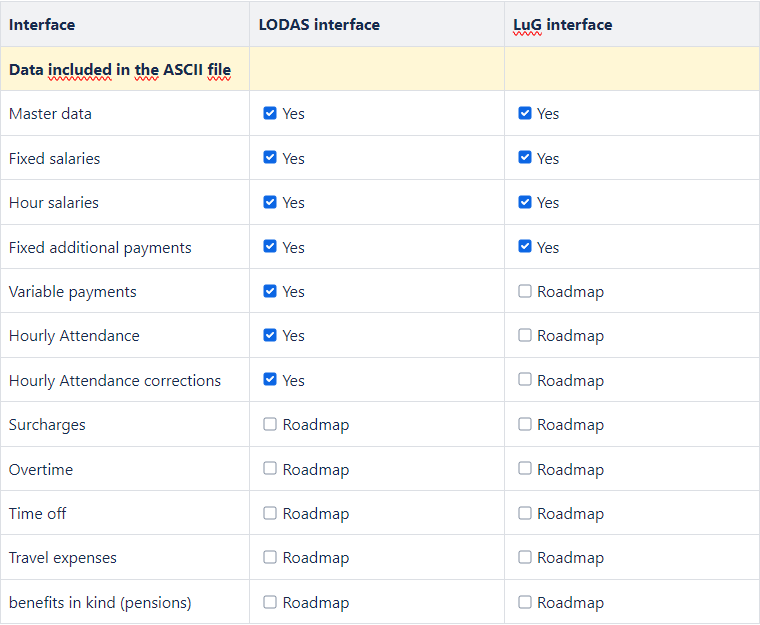The image size is (760, 625).
Task: Check LODAS Roadmap box for Travel expenses
Action: pyautogui.click(x=270, y=557)
